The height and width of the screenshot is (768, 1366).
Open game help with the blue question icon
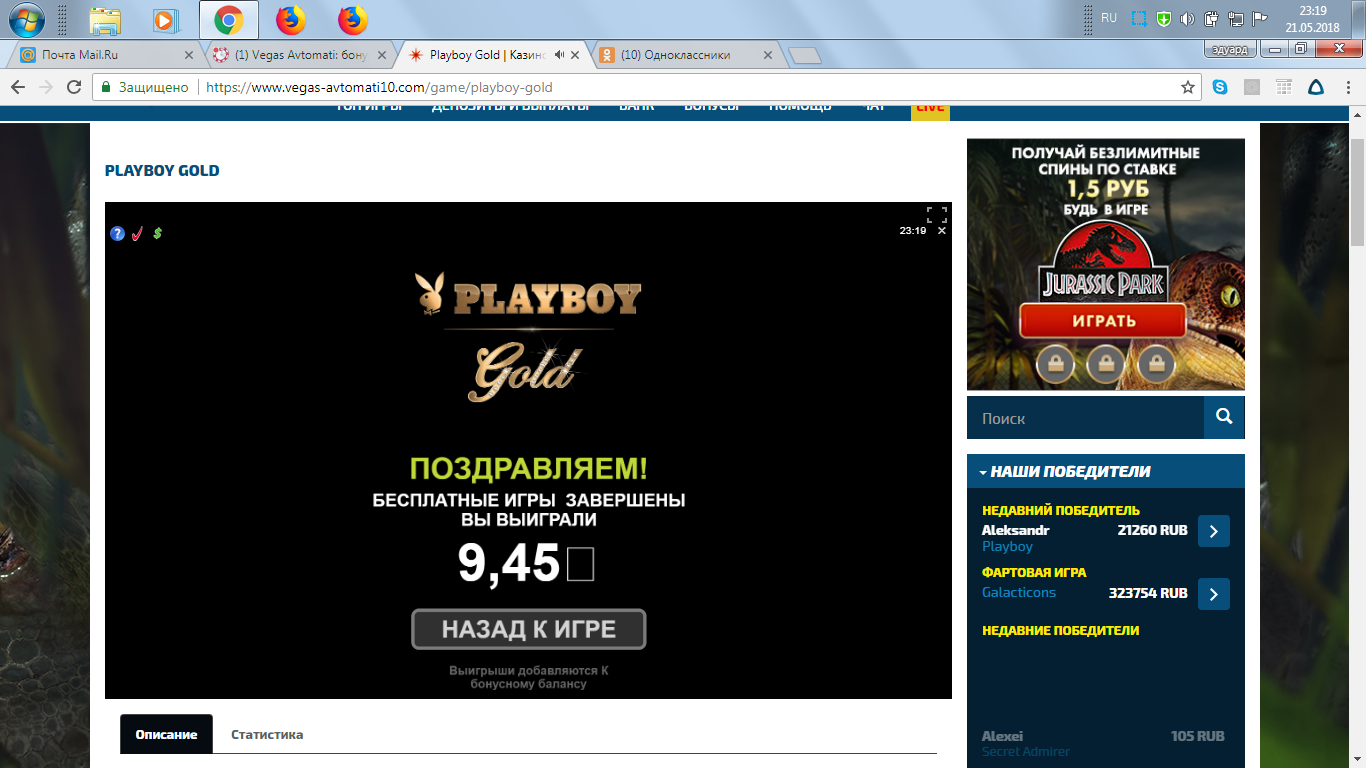(x=117, y=233)
